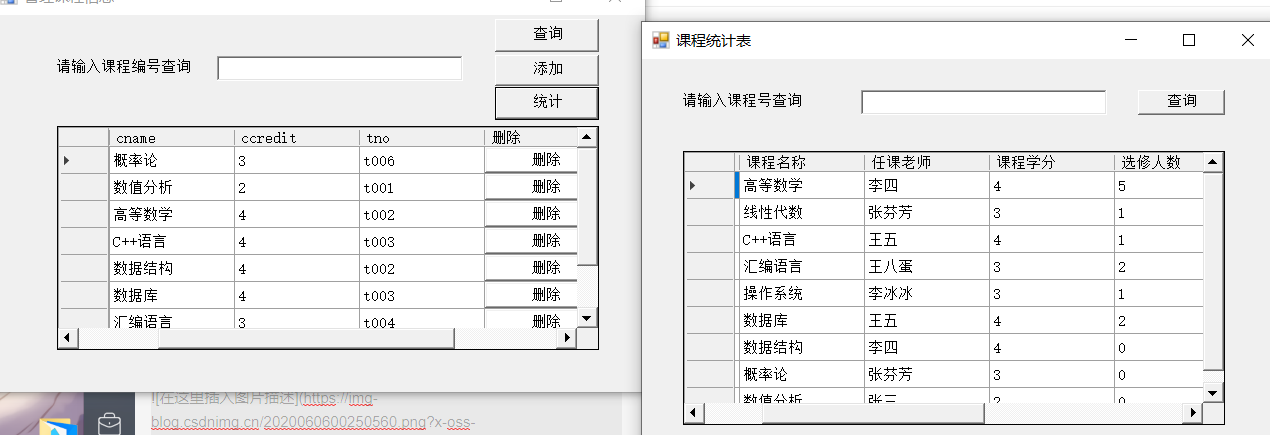Click 删除 button in the 数据结构 row
The image size is (1270, 435).
[x=532, y=268]
